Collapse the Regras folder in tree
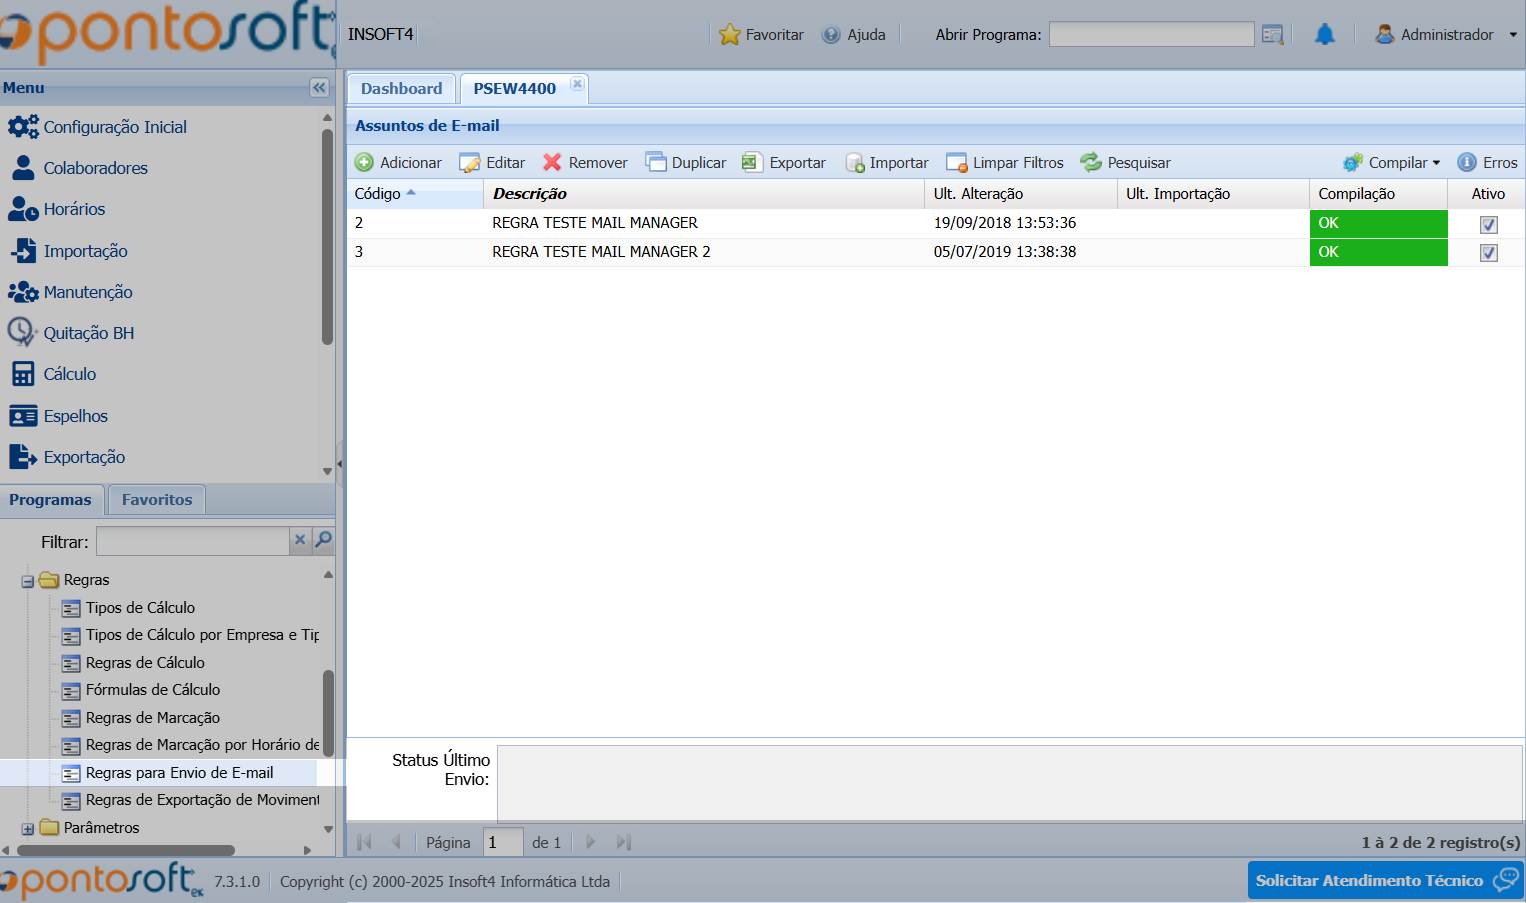Screen dimensions: 1526x903 tap(28, 581)
